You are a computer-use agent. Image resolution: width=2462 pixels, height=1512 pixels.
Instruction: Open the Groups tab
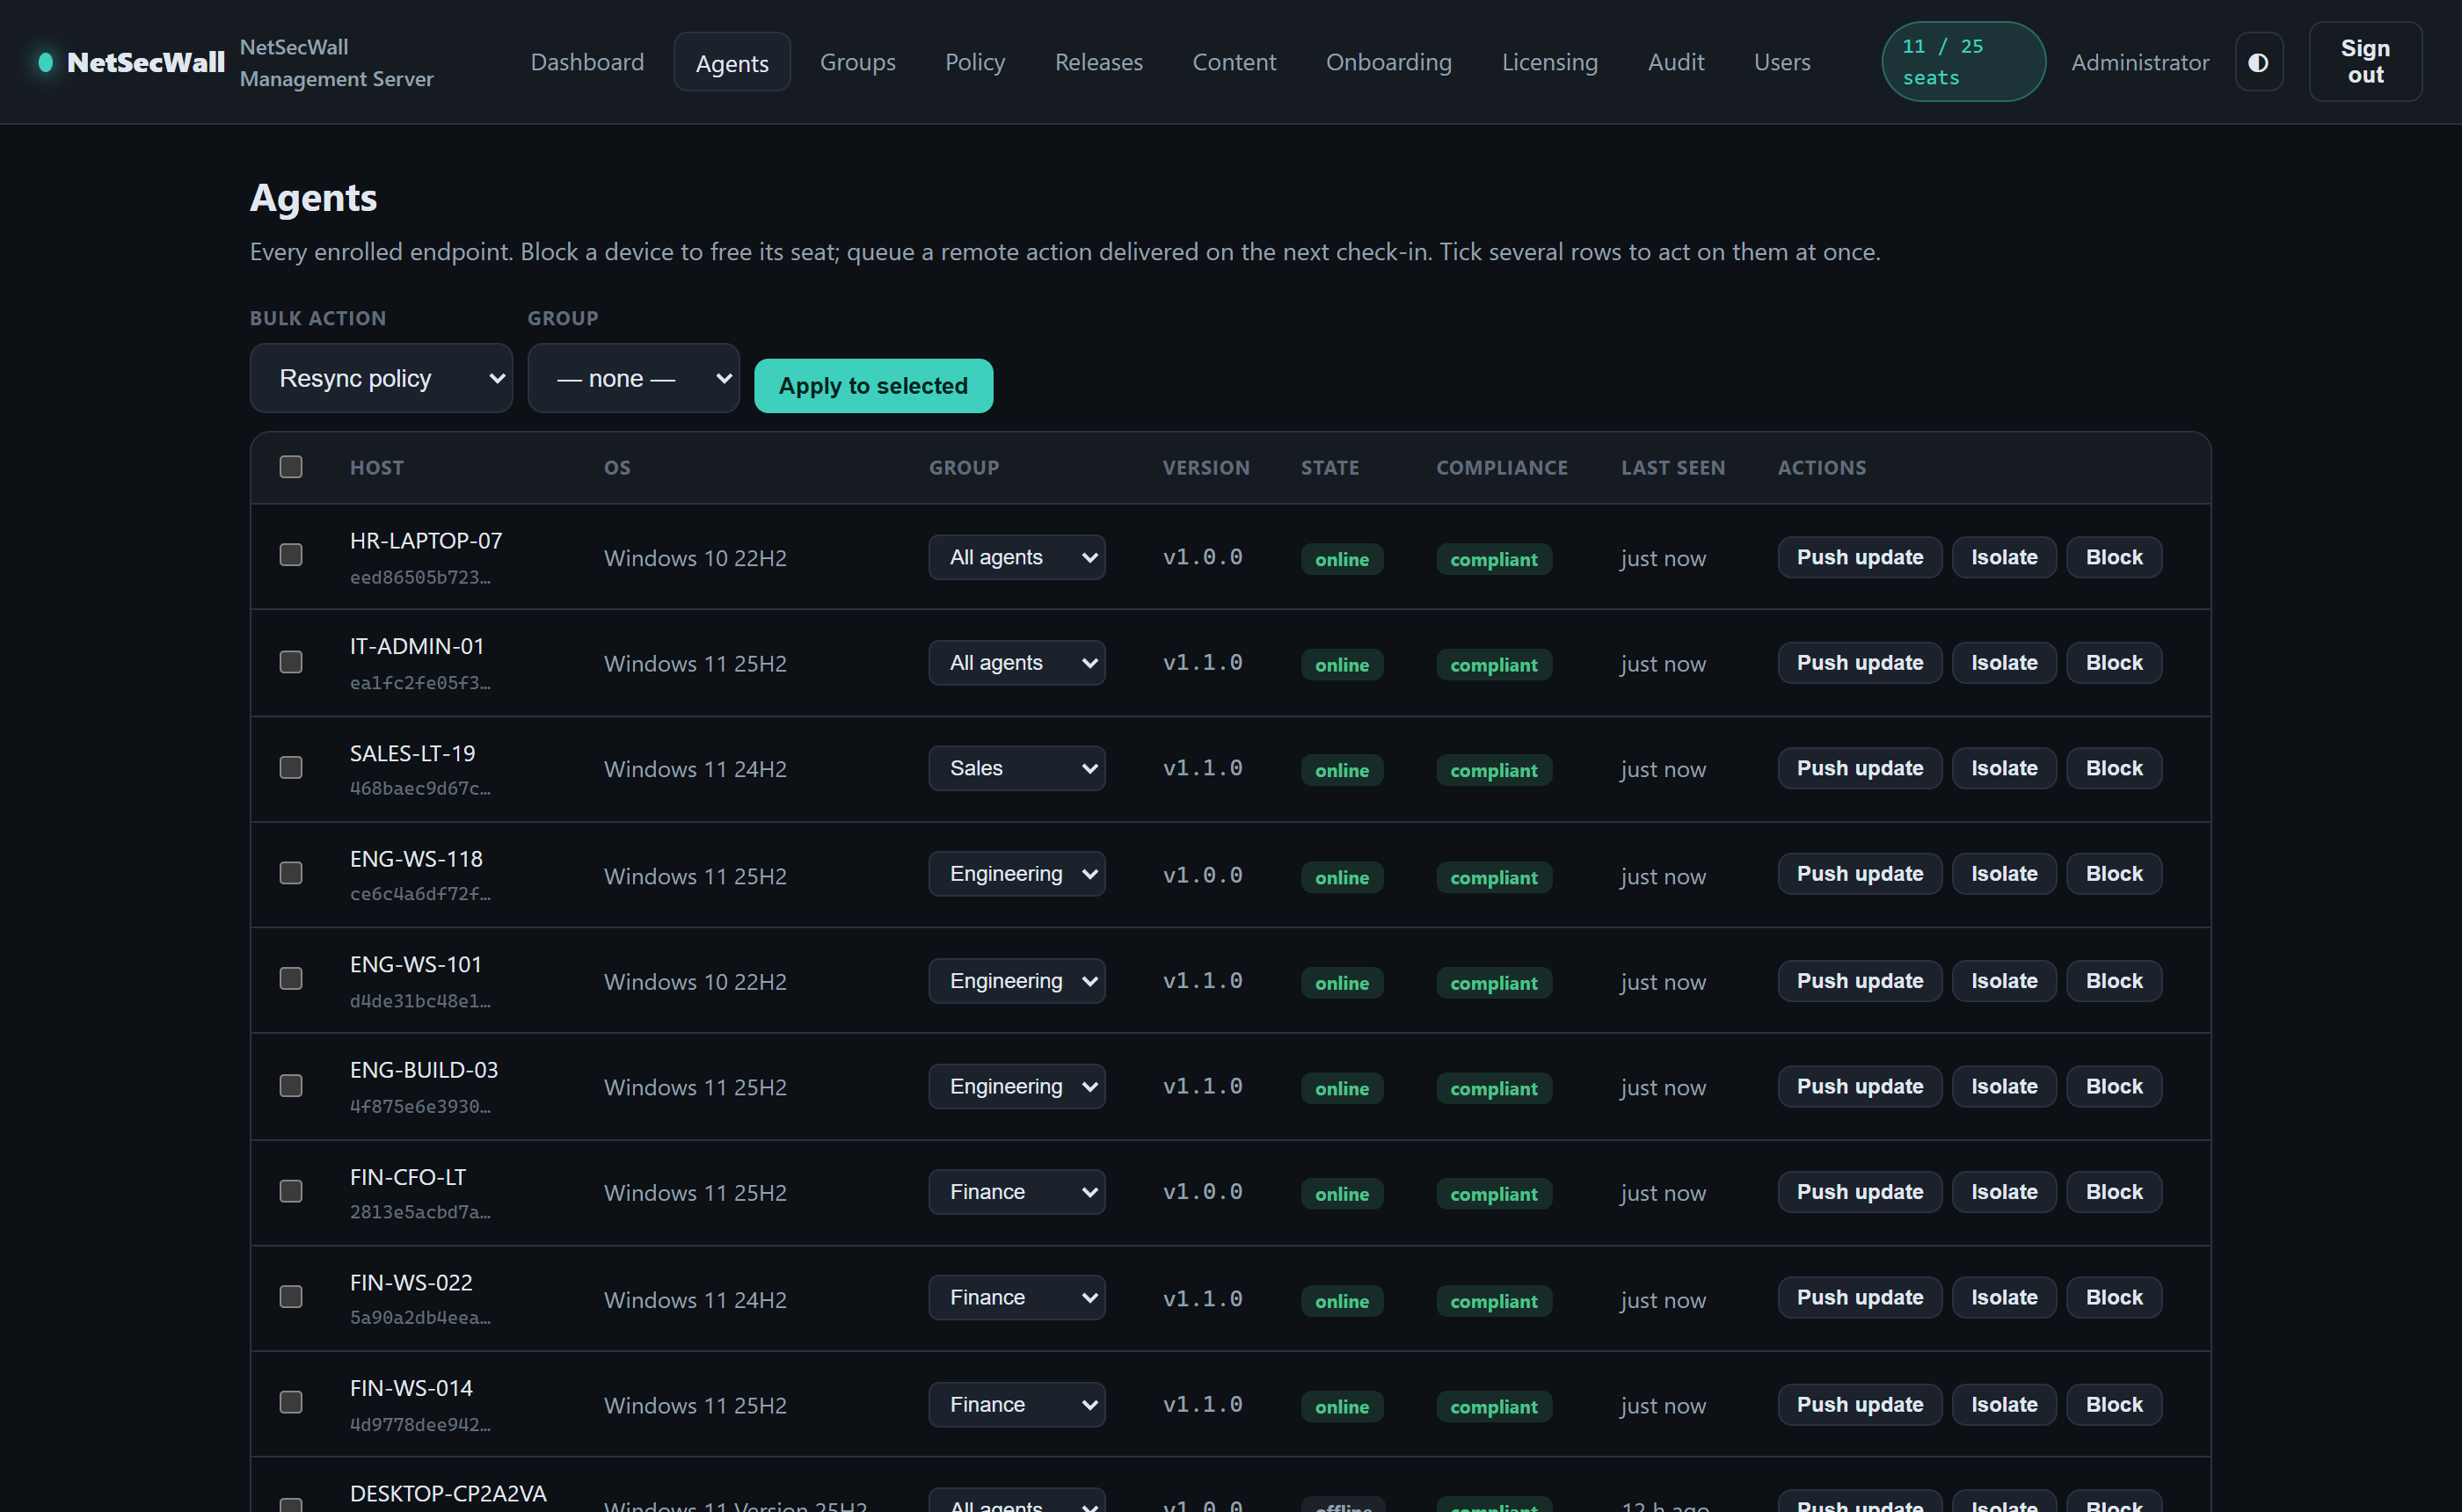[857, 62]
